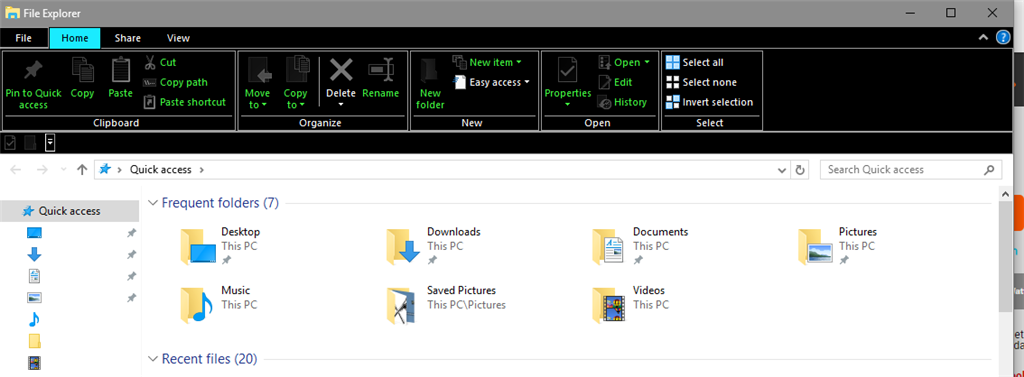
Task: Open the Share ribbon tab
Action: tap(127, 38)
